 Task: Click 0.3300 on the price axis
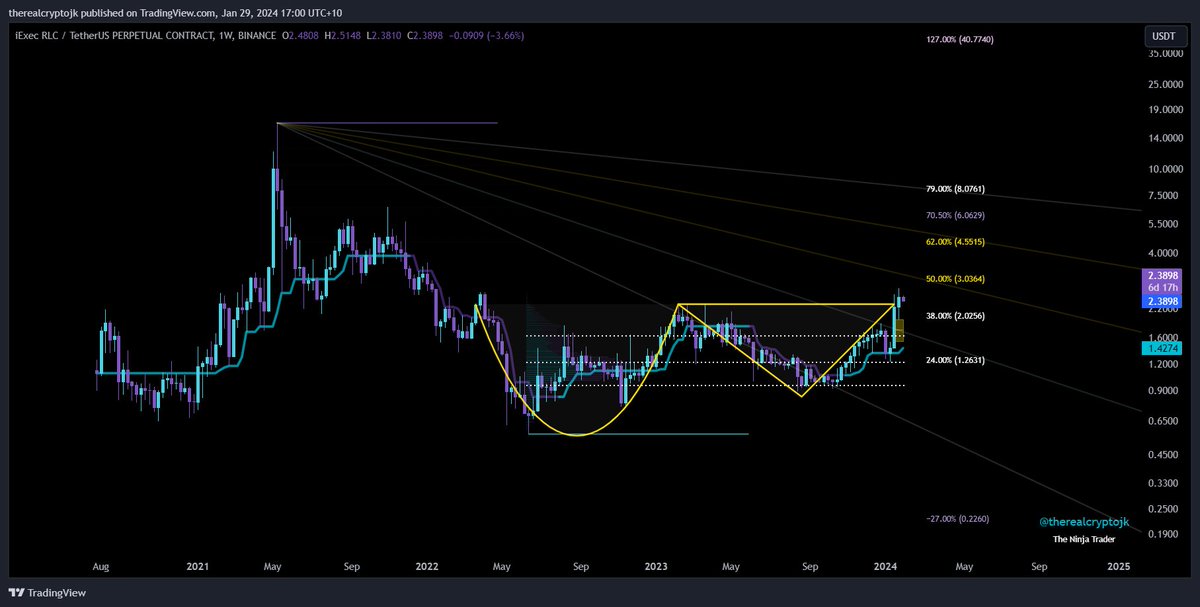[1164, 484]
